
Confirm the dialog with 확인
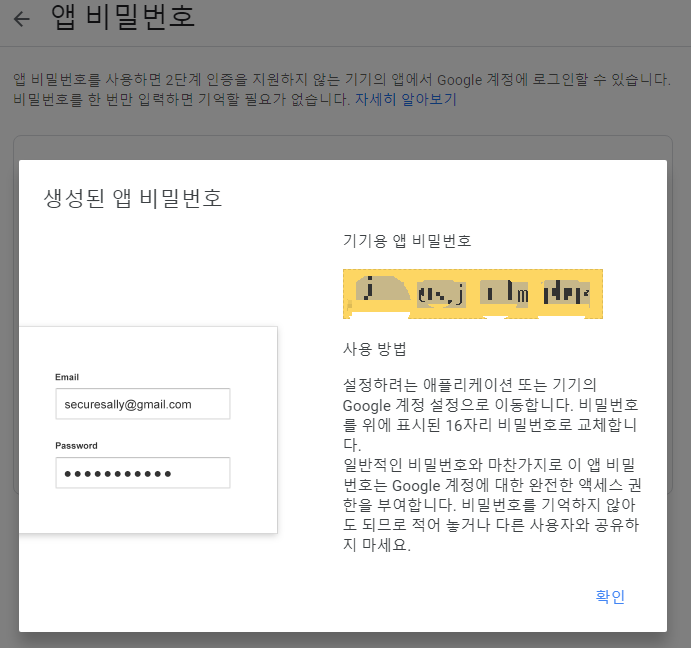[610, 596]
